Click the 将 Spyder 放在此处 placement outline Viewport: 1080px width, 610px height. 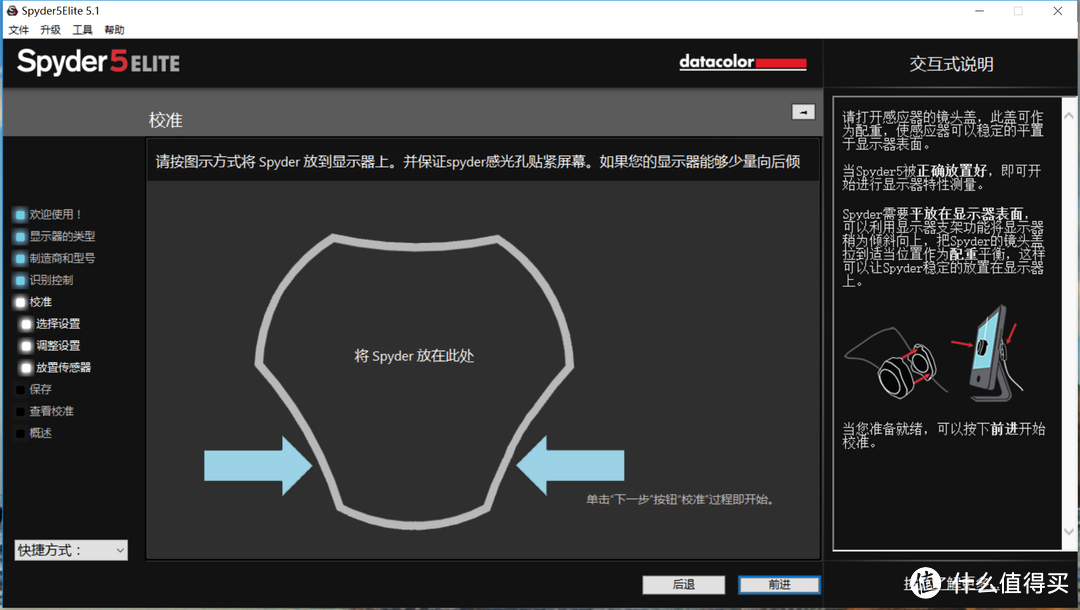[x=414, y=381]
